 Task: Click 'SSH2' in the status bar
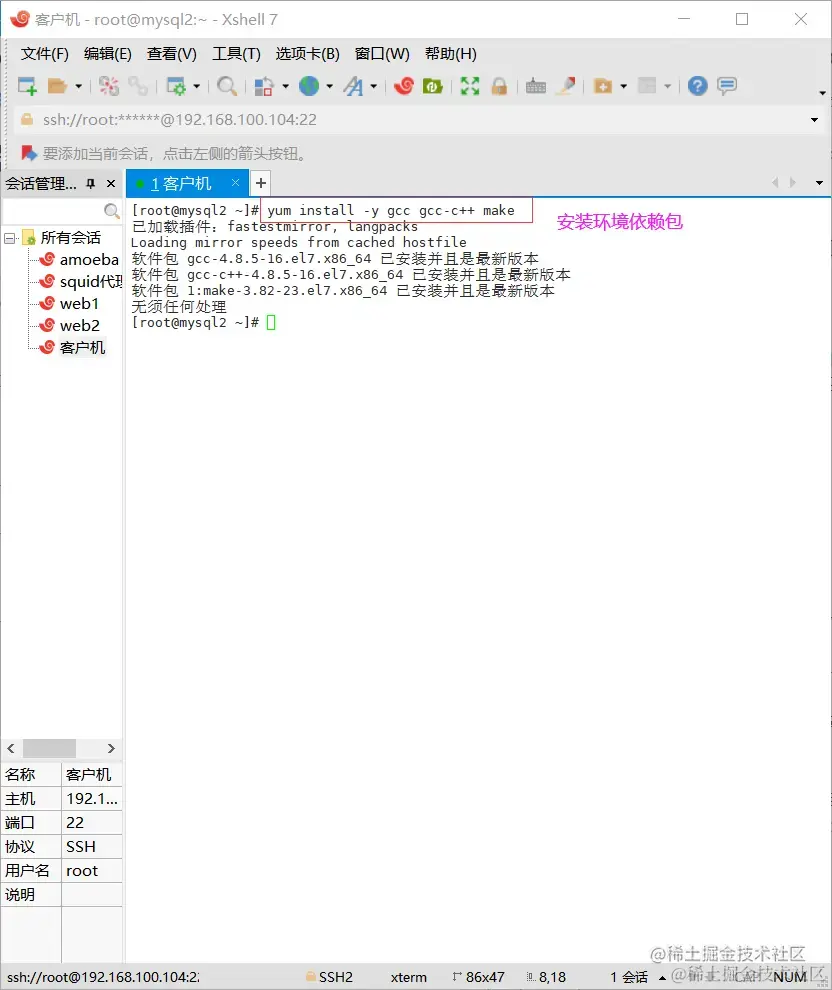pyautogui.click(x=335, y=977)
